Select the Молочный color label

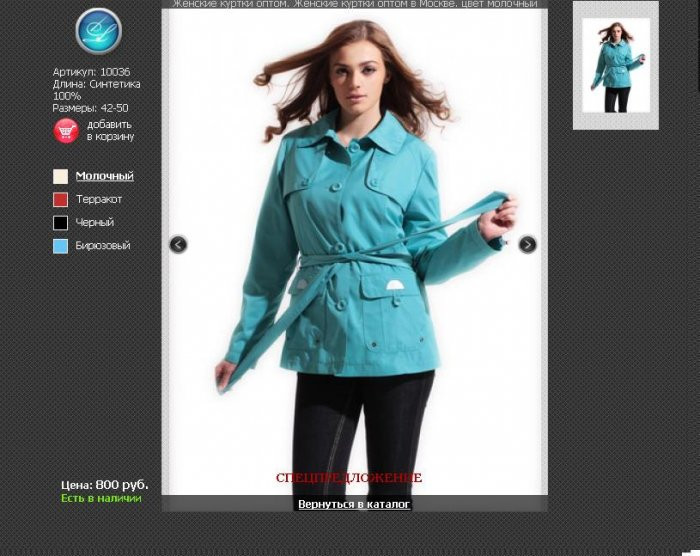tap(104, 176)
